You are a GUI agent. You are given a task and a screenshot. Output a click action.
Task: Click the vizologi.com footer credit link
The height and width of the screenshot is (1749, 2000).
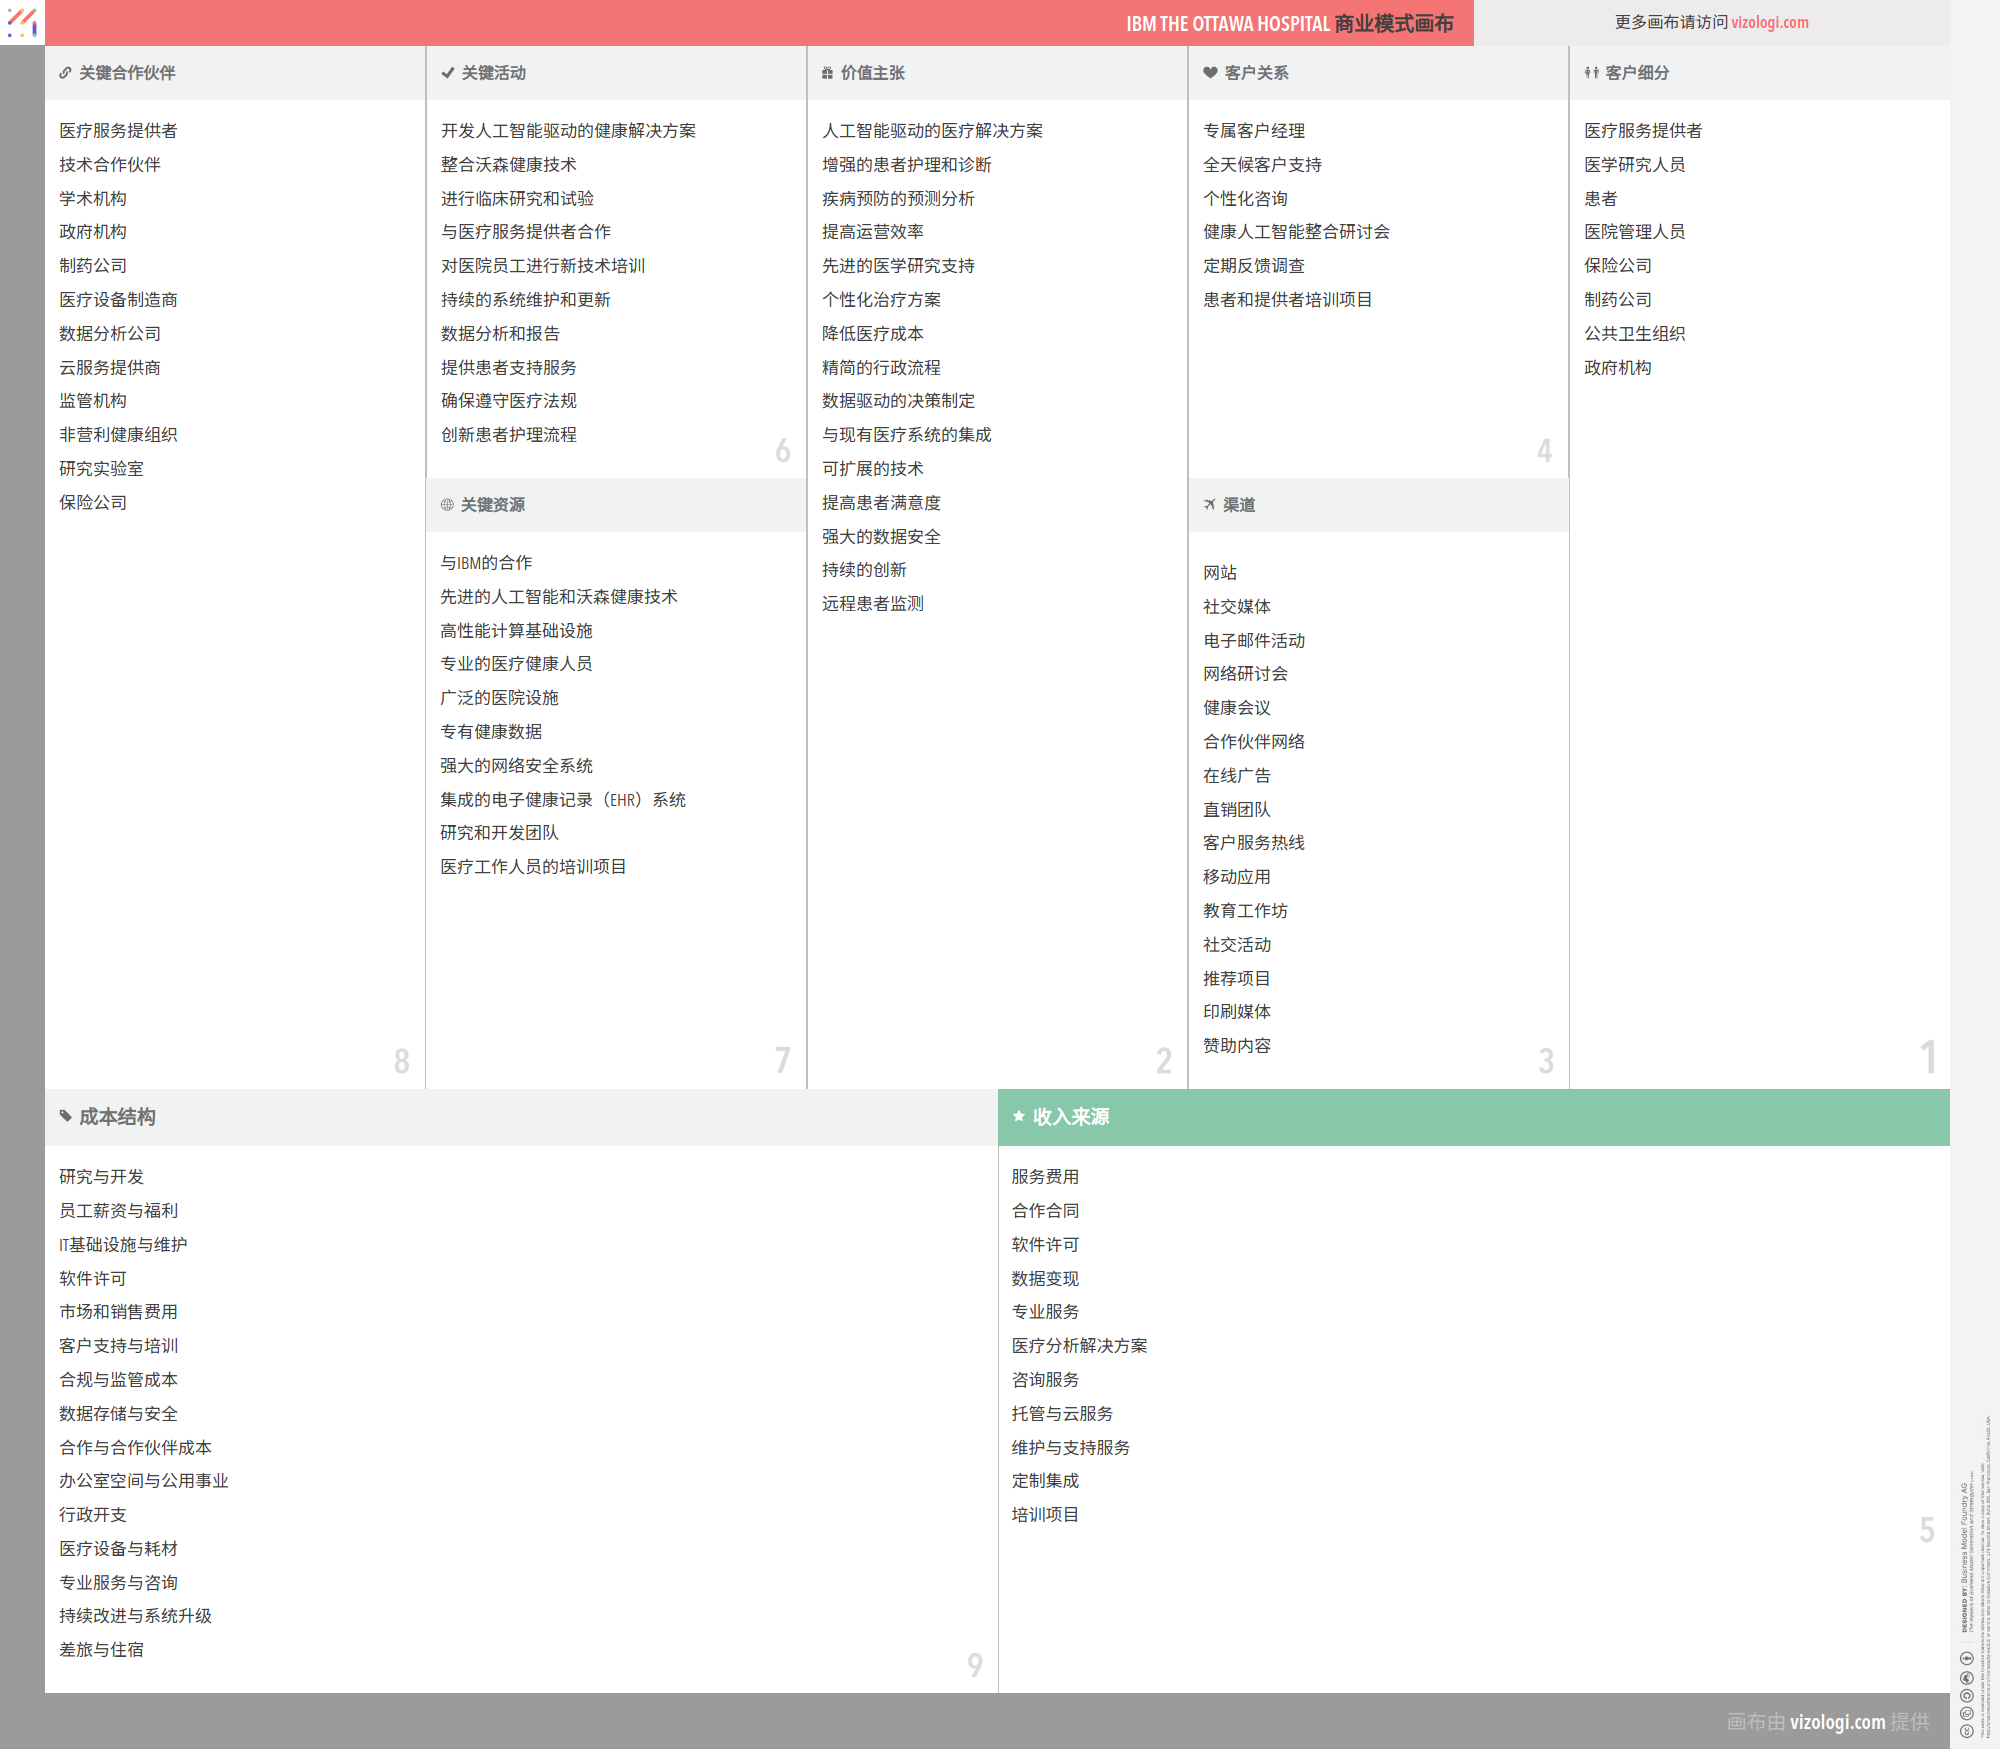click(x=1837, y=1722)
